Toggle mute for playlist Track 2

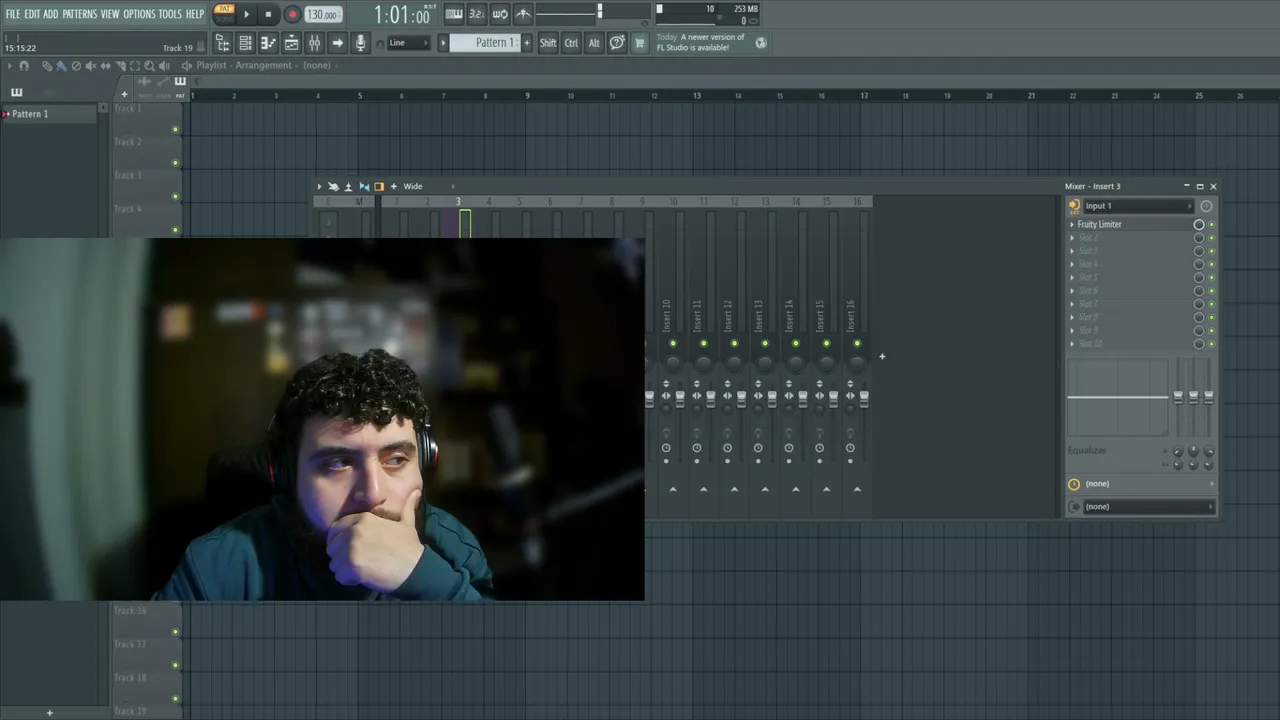pos(176,162)
